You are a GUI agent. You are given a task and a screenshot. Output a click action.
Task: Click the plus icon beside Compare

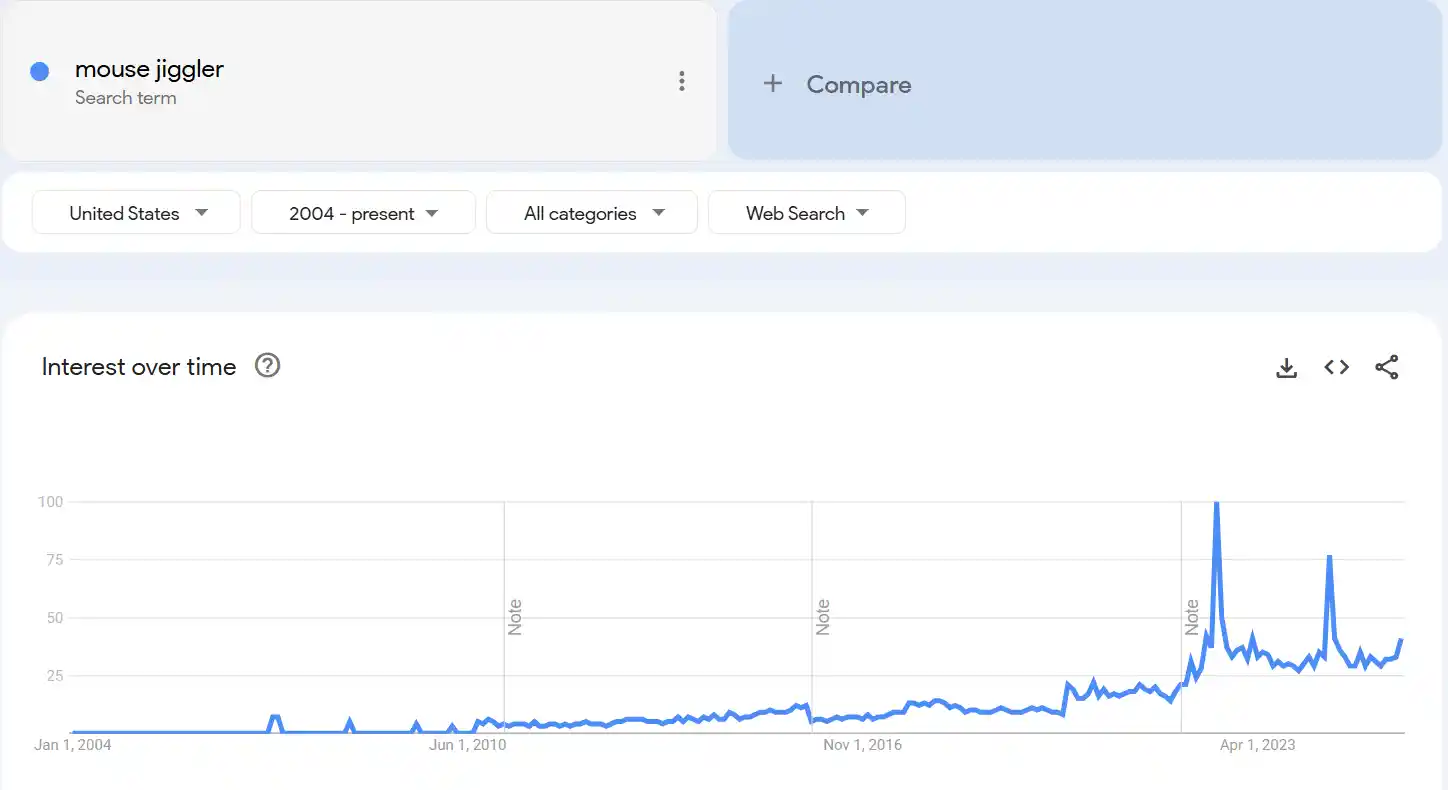[x=773, y=84]
